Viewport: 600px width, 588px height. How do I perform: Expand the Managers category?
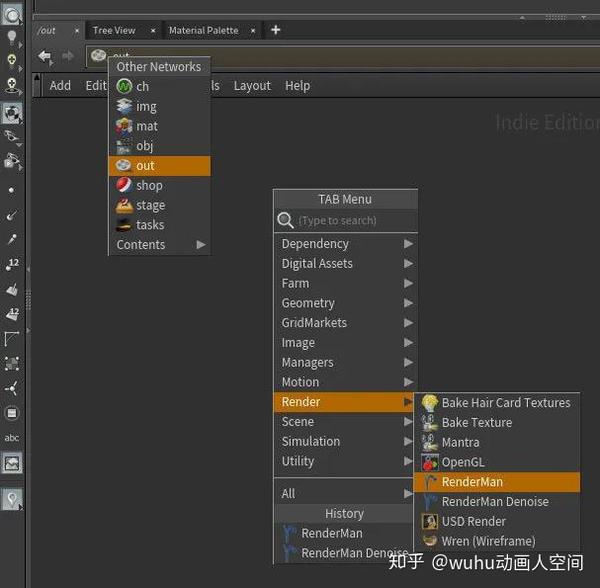tap(346, 362)
